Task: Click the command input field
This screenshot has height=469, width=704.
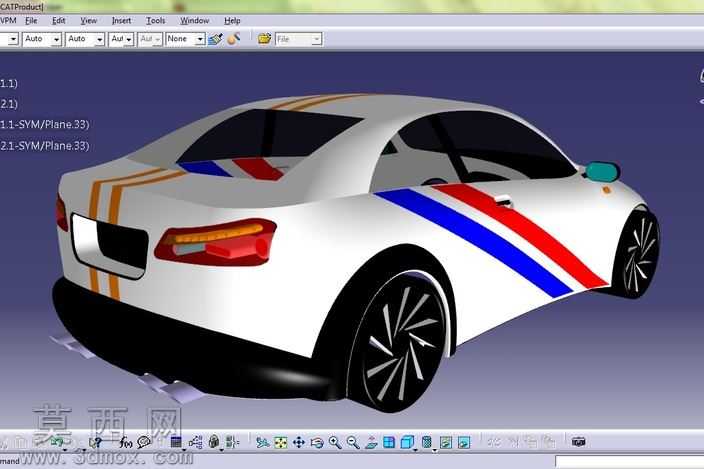Action: tap(629, 462)
